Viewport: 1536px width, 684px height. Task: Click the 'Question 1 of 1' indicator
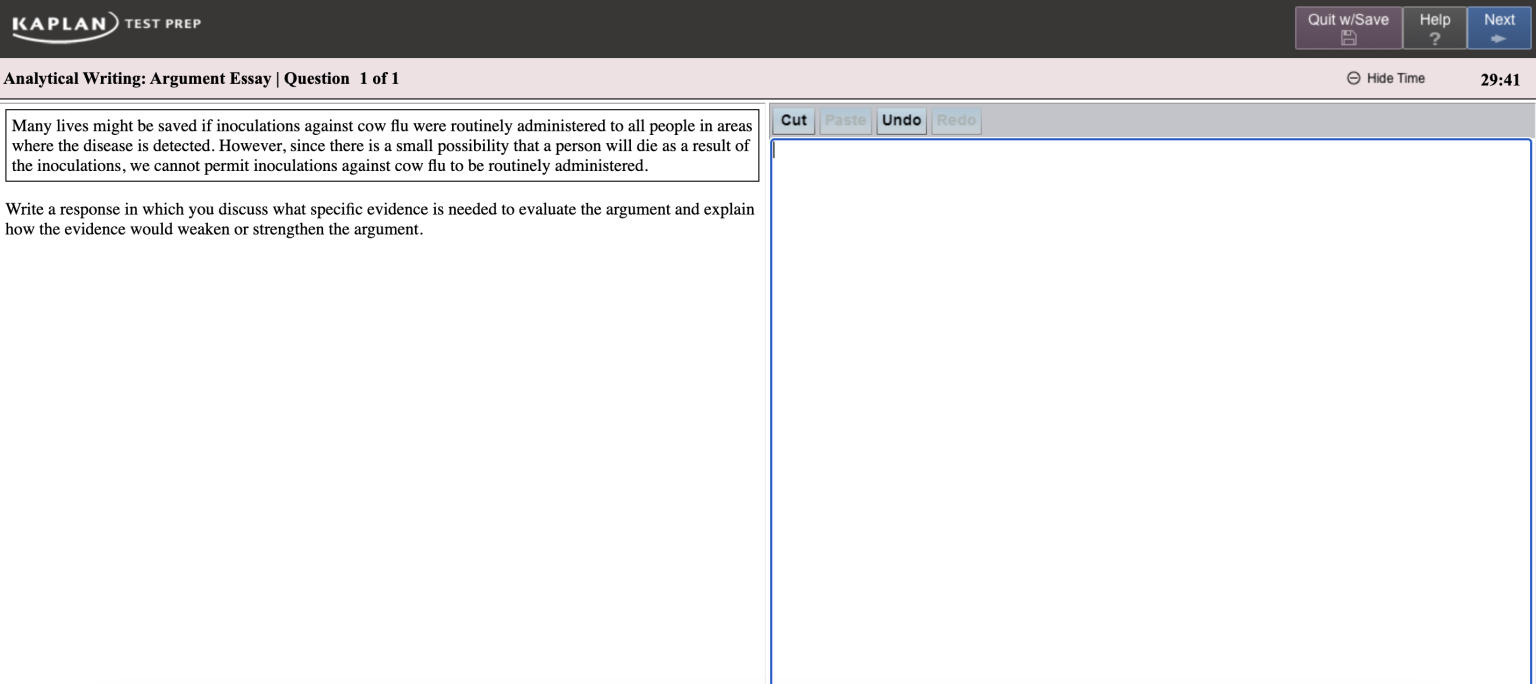341,78
